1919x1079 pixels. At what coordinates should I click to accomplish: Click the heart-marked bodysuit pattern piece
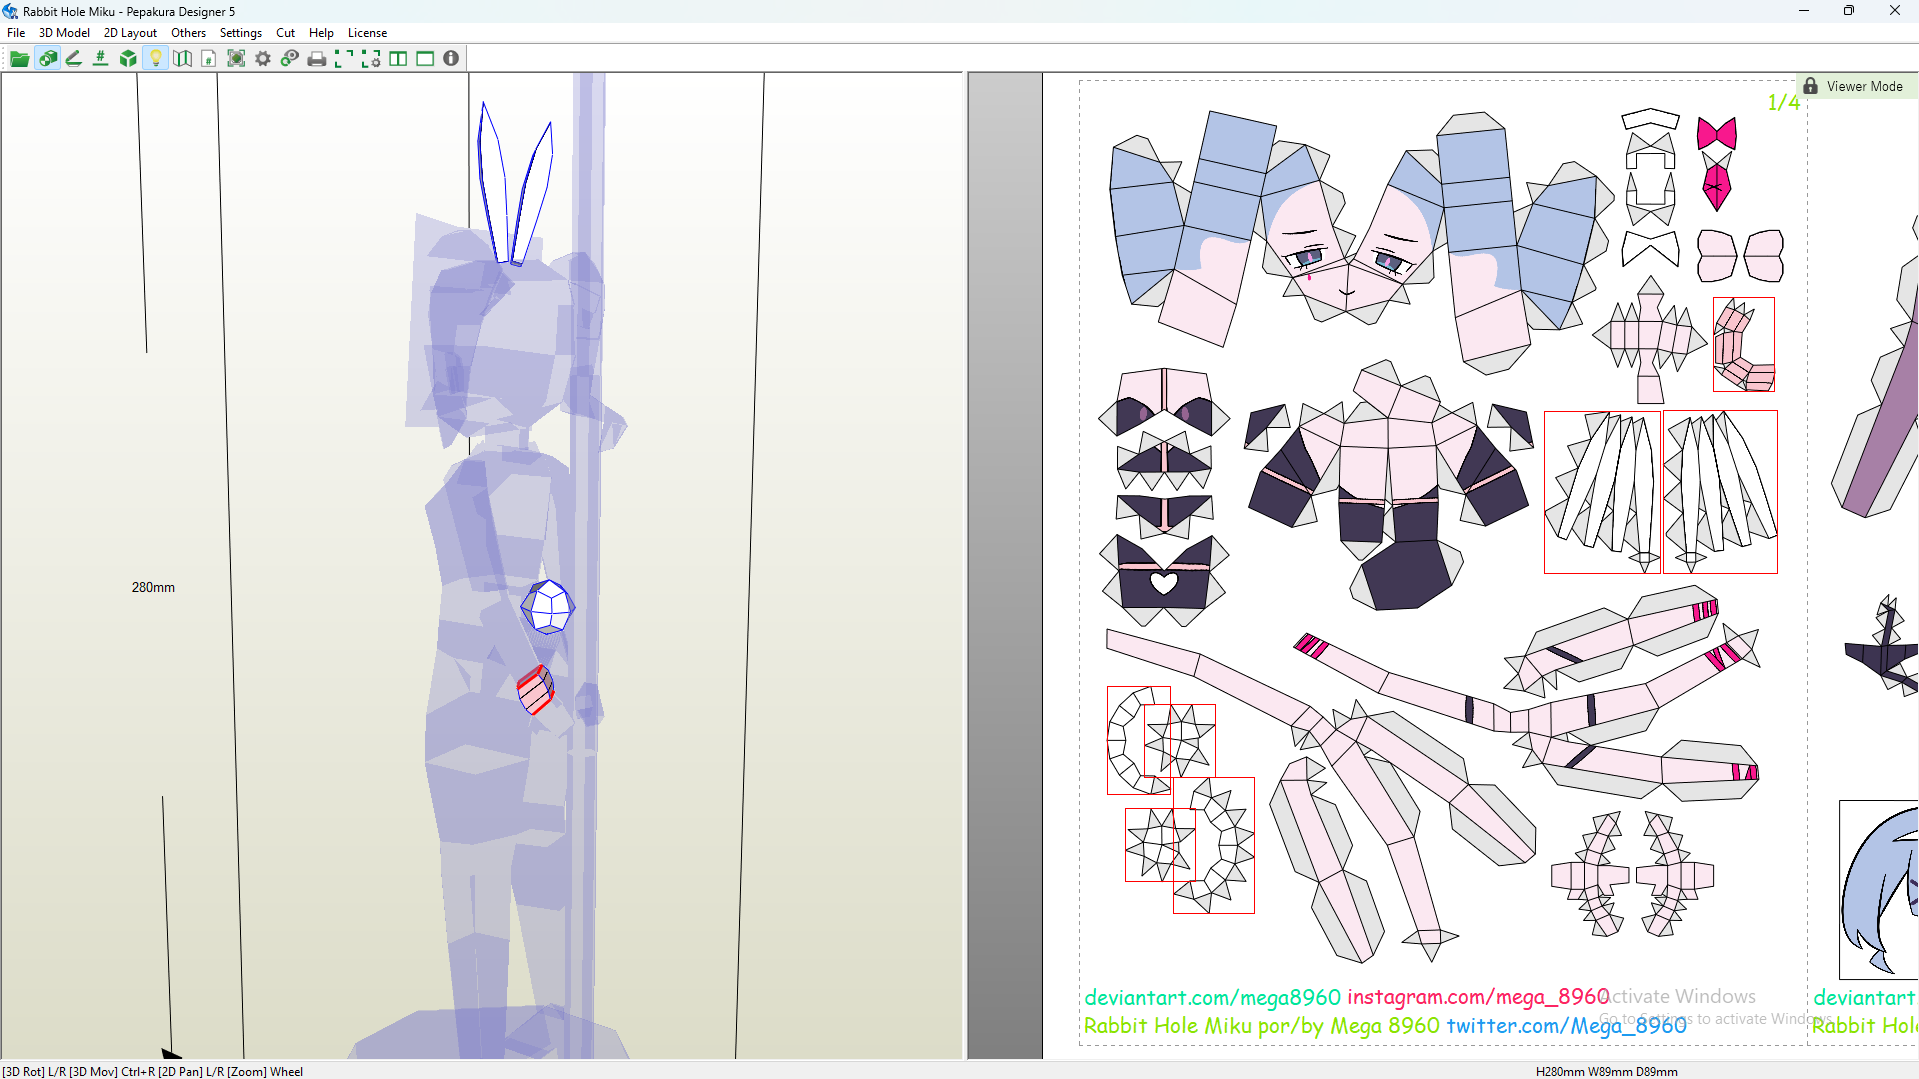(1164, 581)
